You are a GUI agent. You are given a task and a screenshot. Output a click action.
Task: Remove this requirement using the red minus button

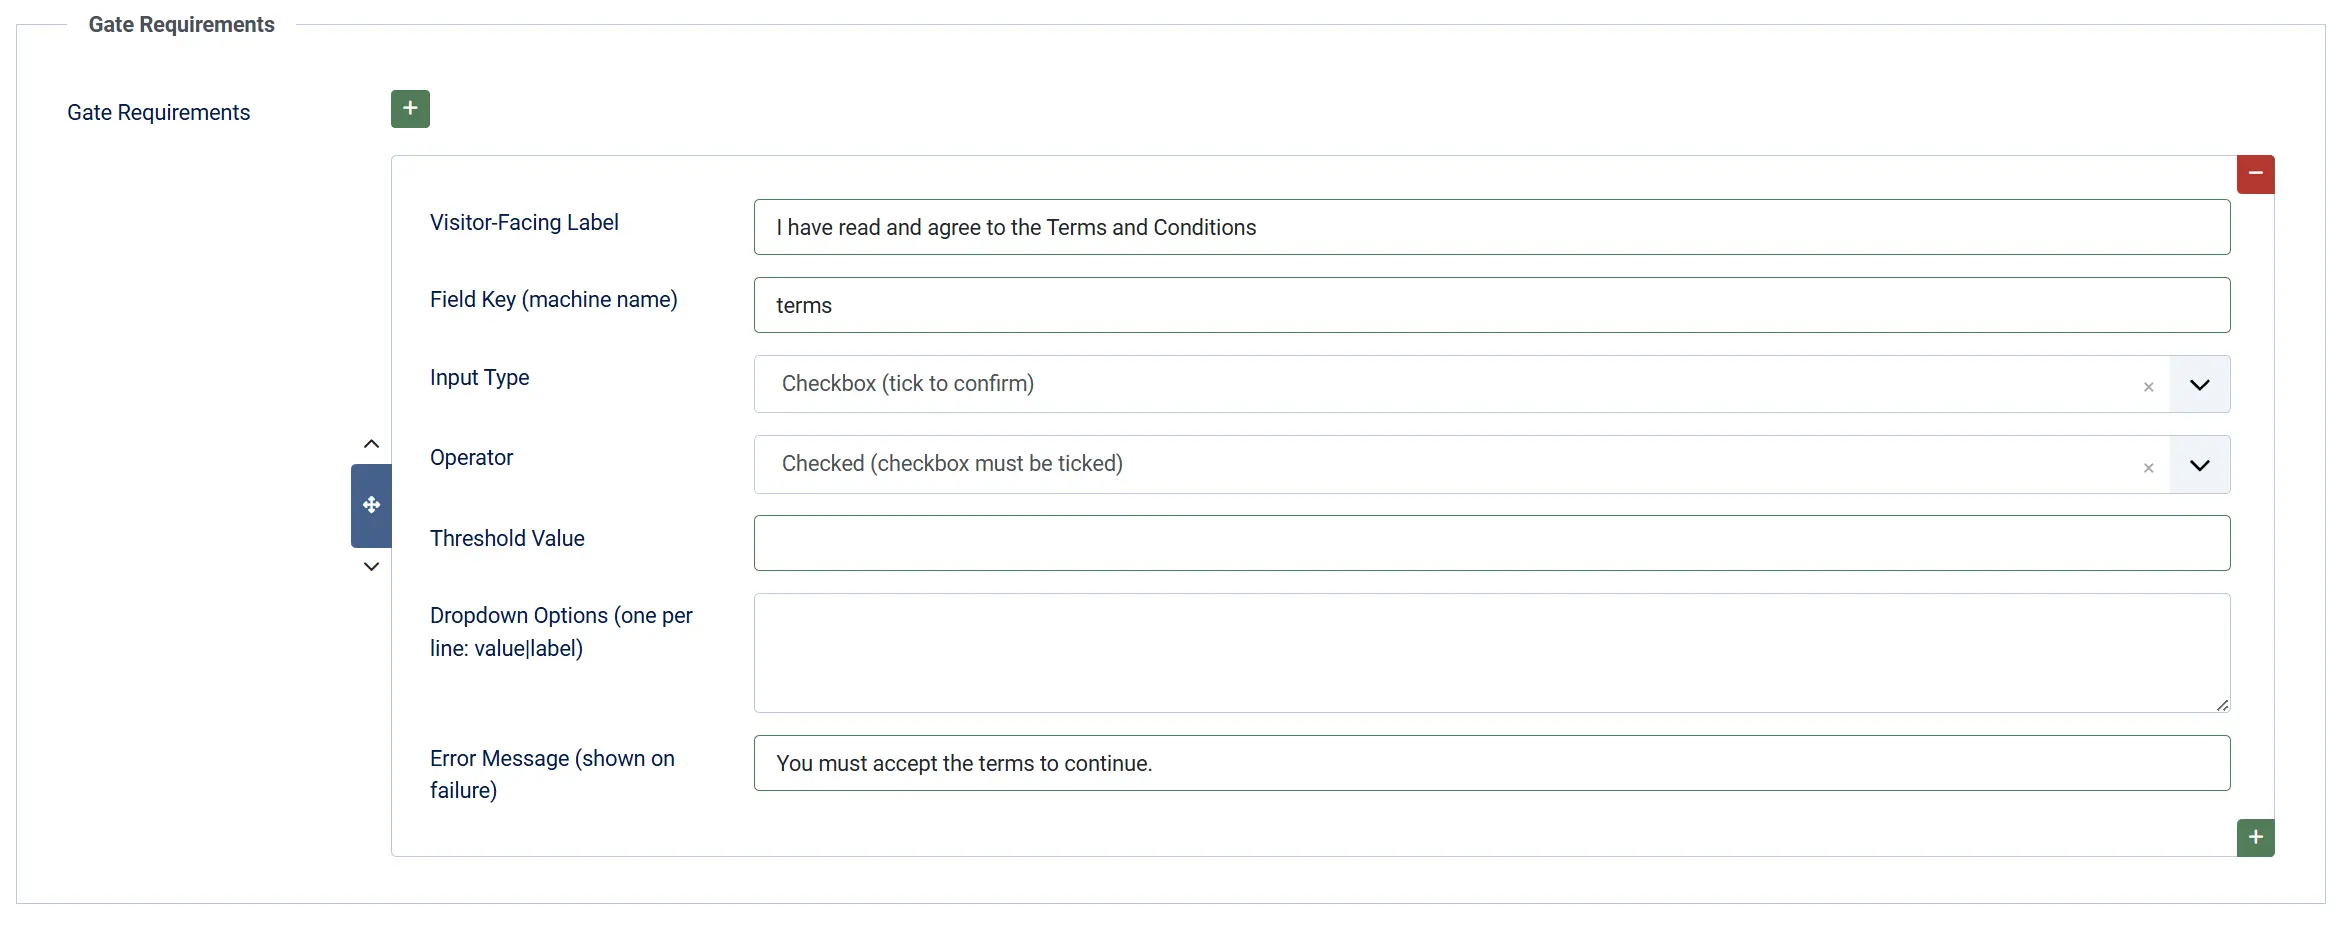(2255, 174)
